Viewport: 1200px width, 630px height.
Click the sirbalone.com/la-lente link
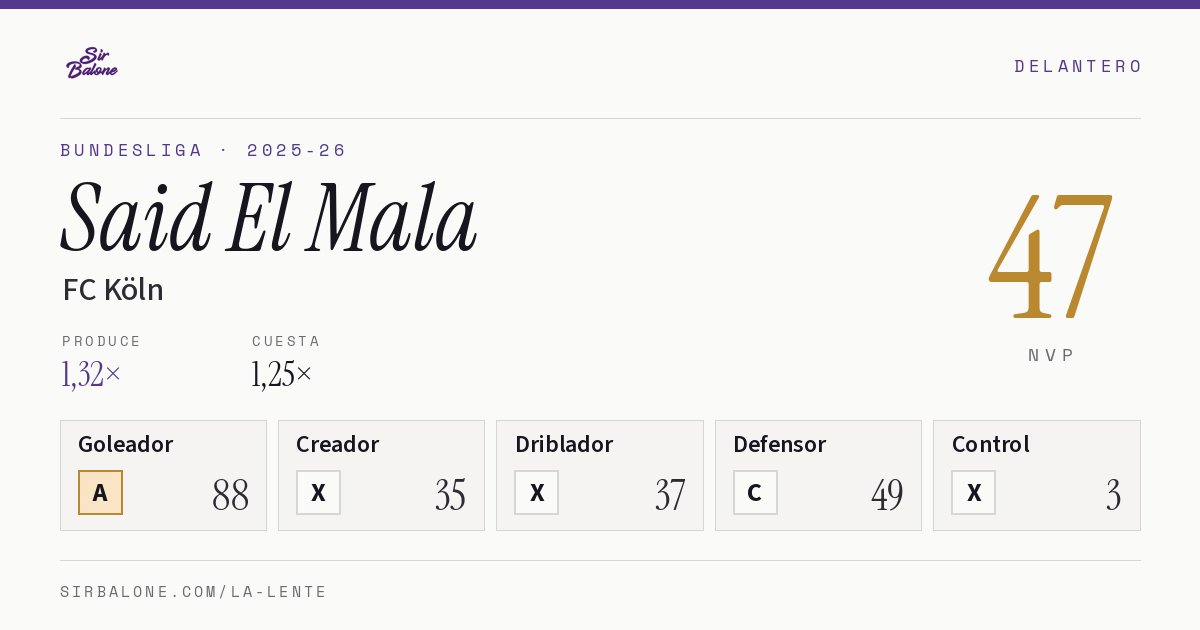point(194,592)
